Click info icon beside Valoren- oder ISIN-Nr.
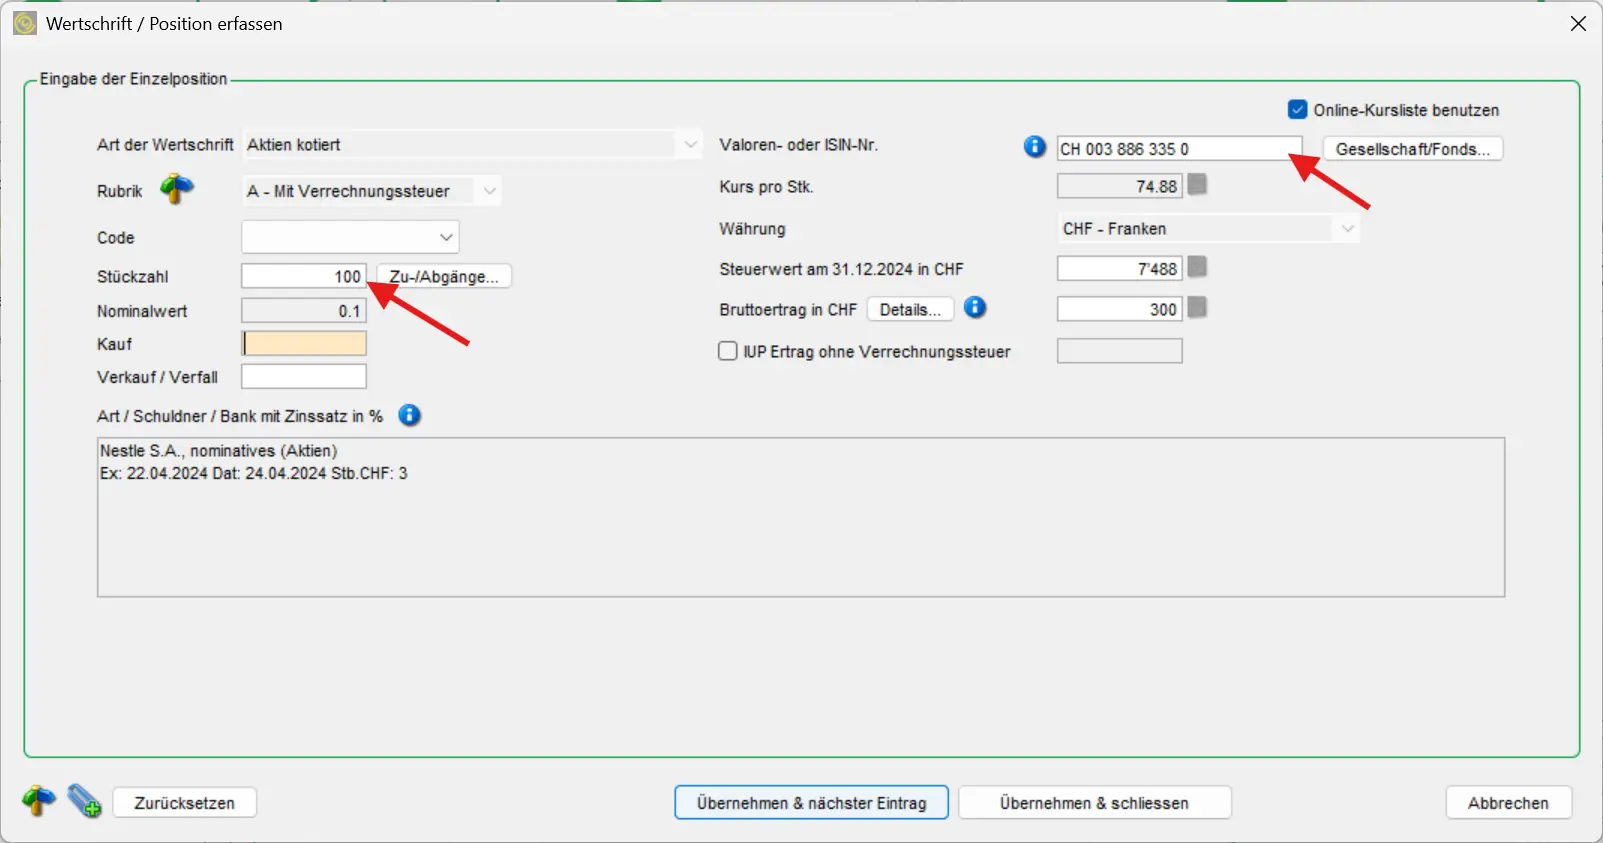Screen dimensions: 1603x843 tap(1034, 147)
